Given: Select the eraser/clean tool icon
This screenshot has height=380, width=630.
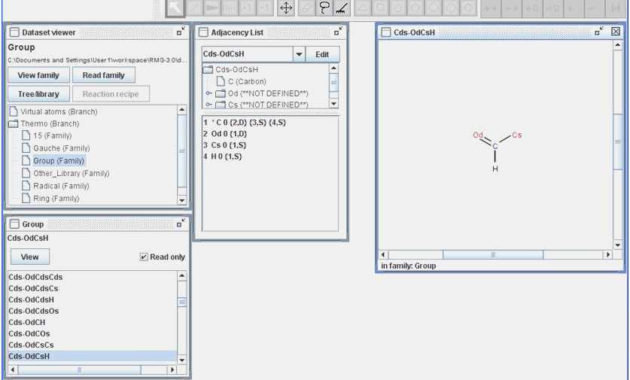Looking at the screenshot, I should tap(342, 8).
